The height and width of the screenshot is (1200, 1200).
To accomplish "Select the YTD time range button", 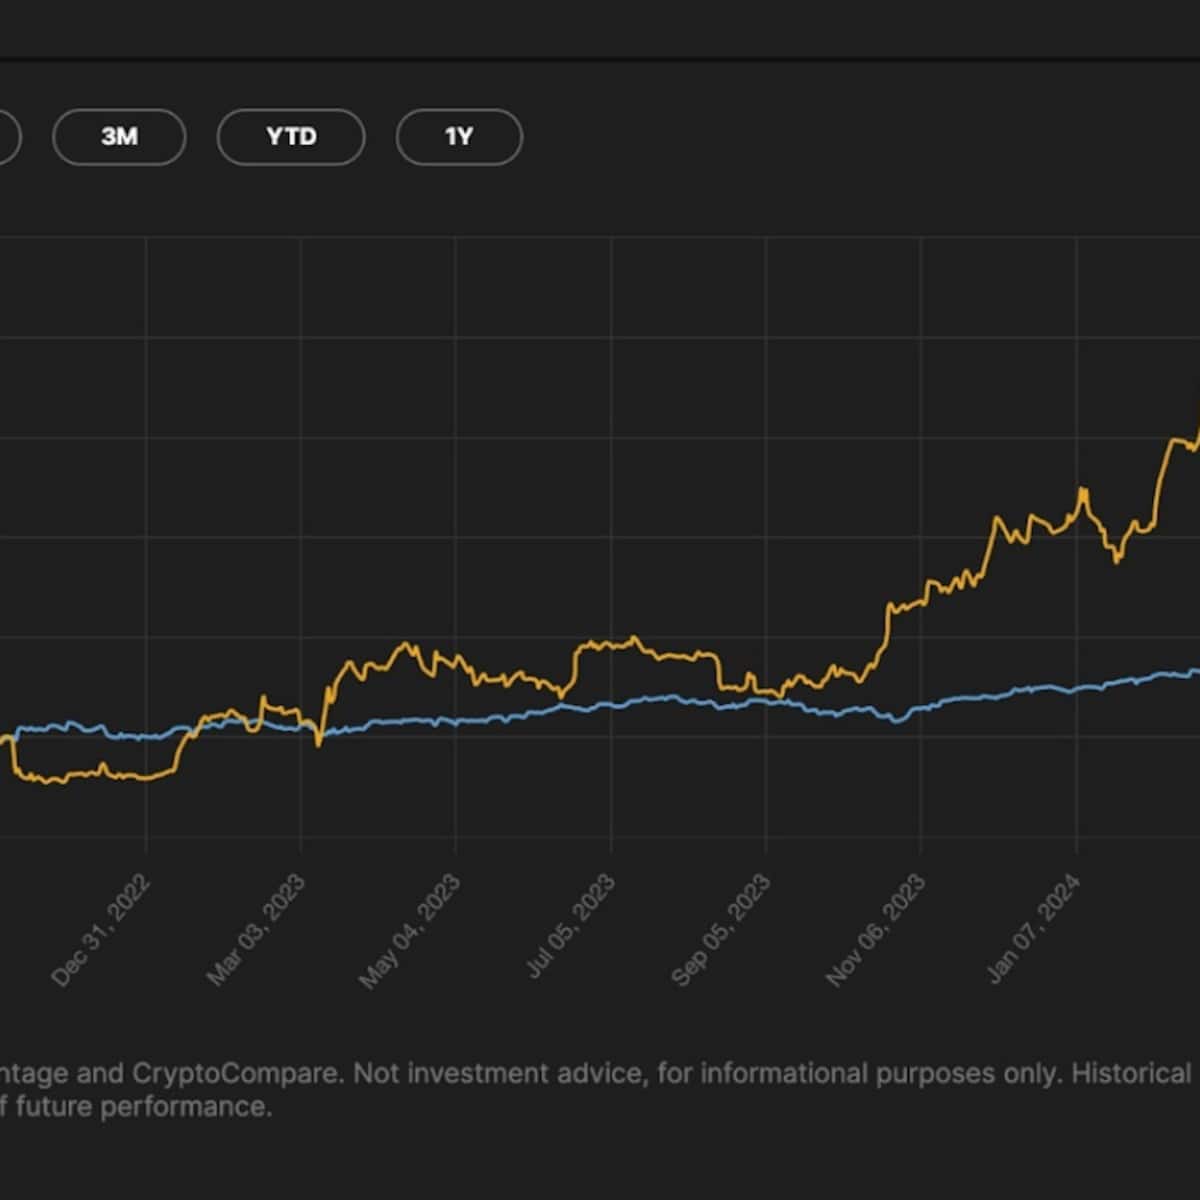I will 291,137.
